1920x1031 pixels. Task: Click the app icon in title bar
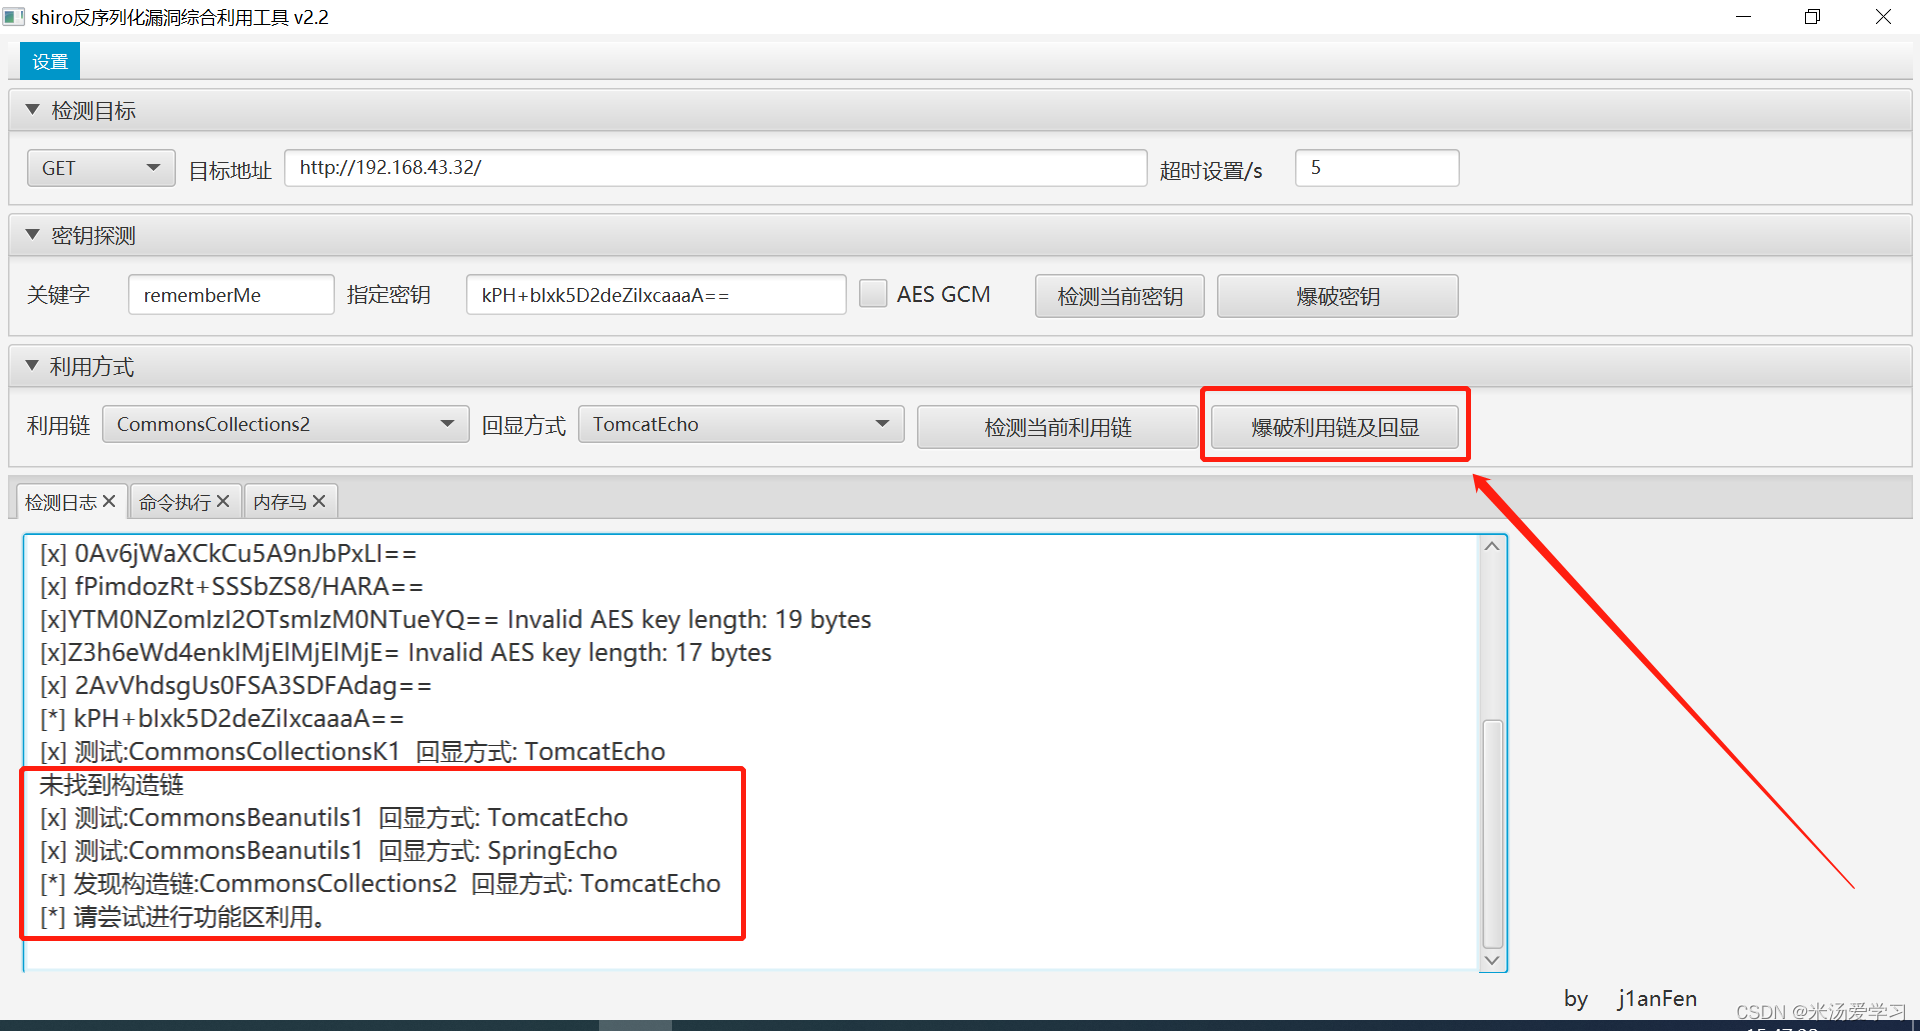pos(14,17)
